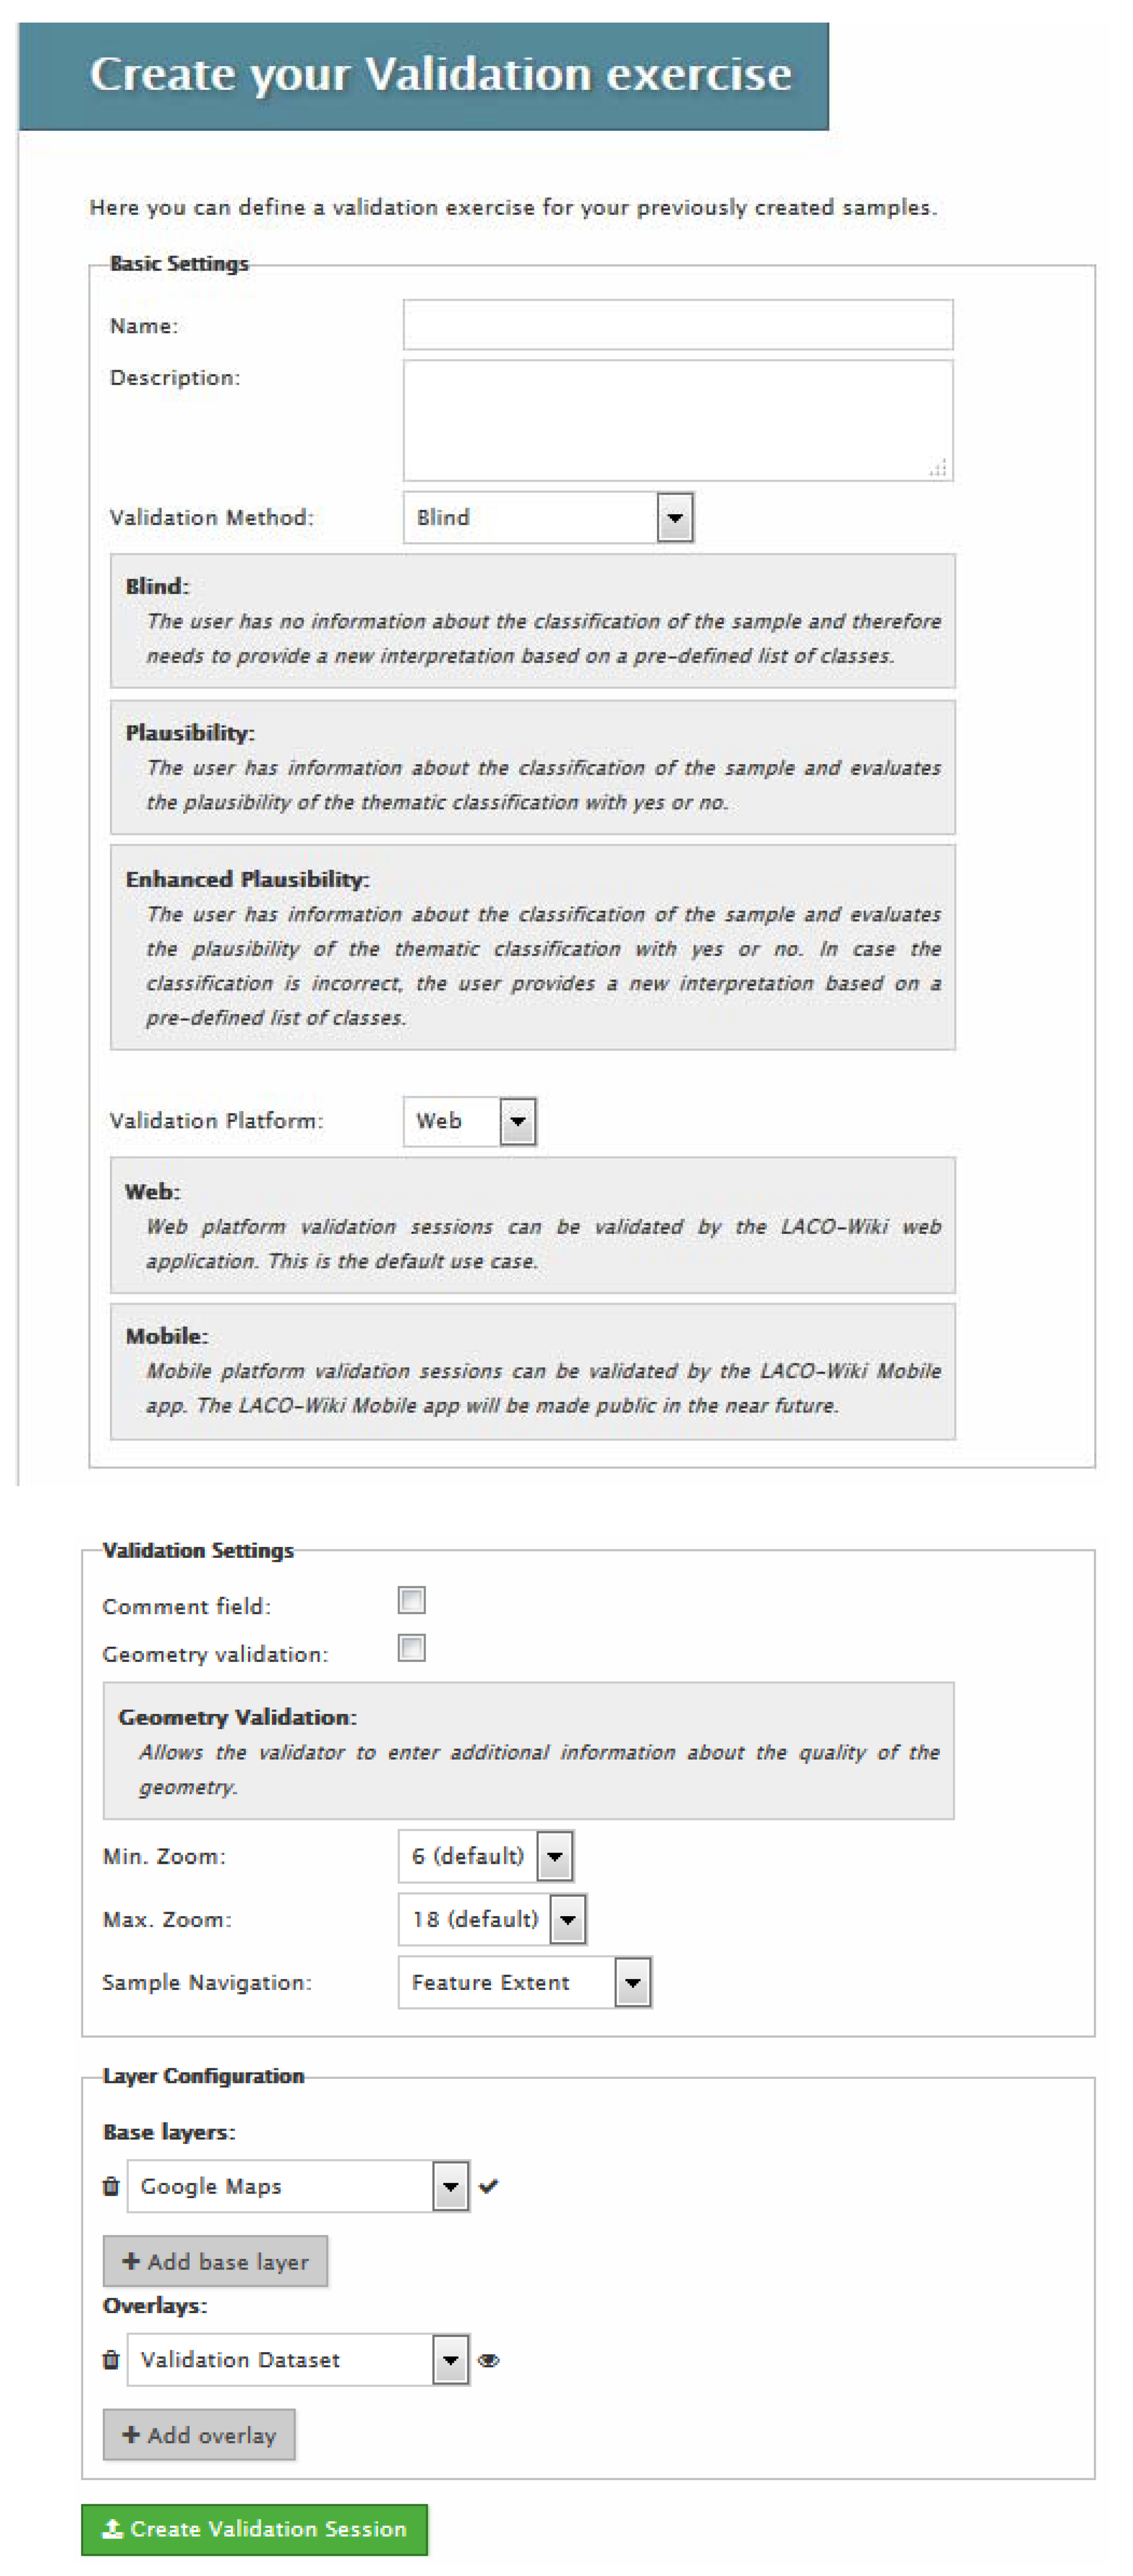This screenshot has width=1133, height=2576.
Task: Enable the Comment field checkbox
Action: (x=411, y=1599)
